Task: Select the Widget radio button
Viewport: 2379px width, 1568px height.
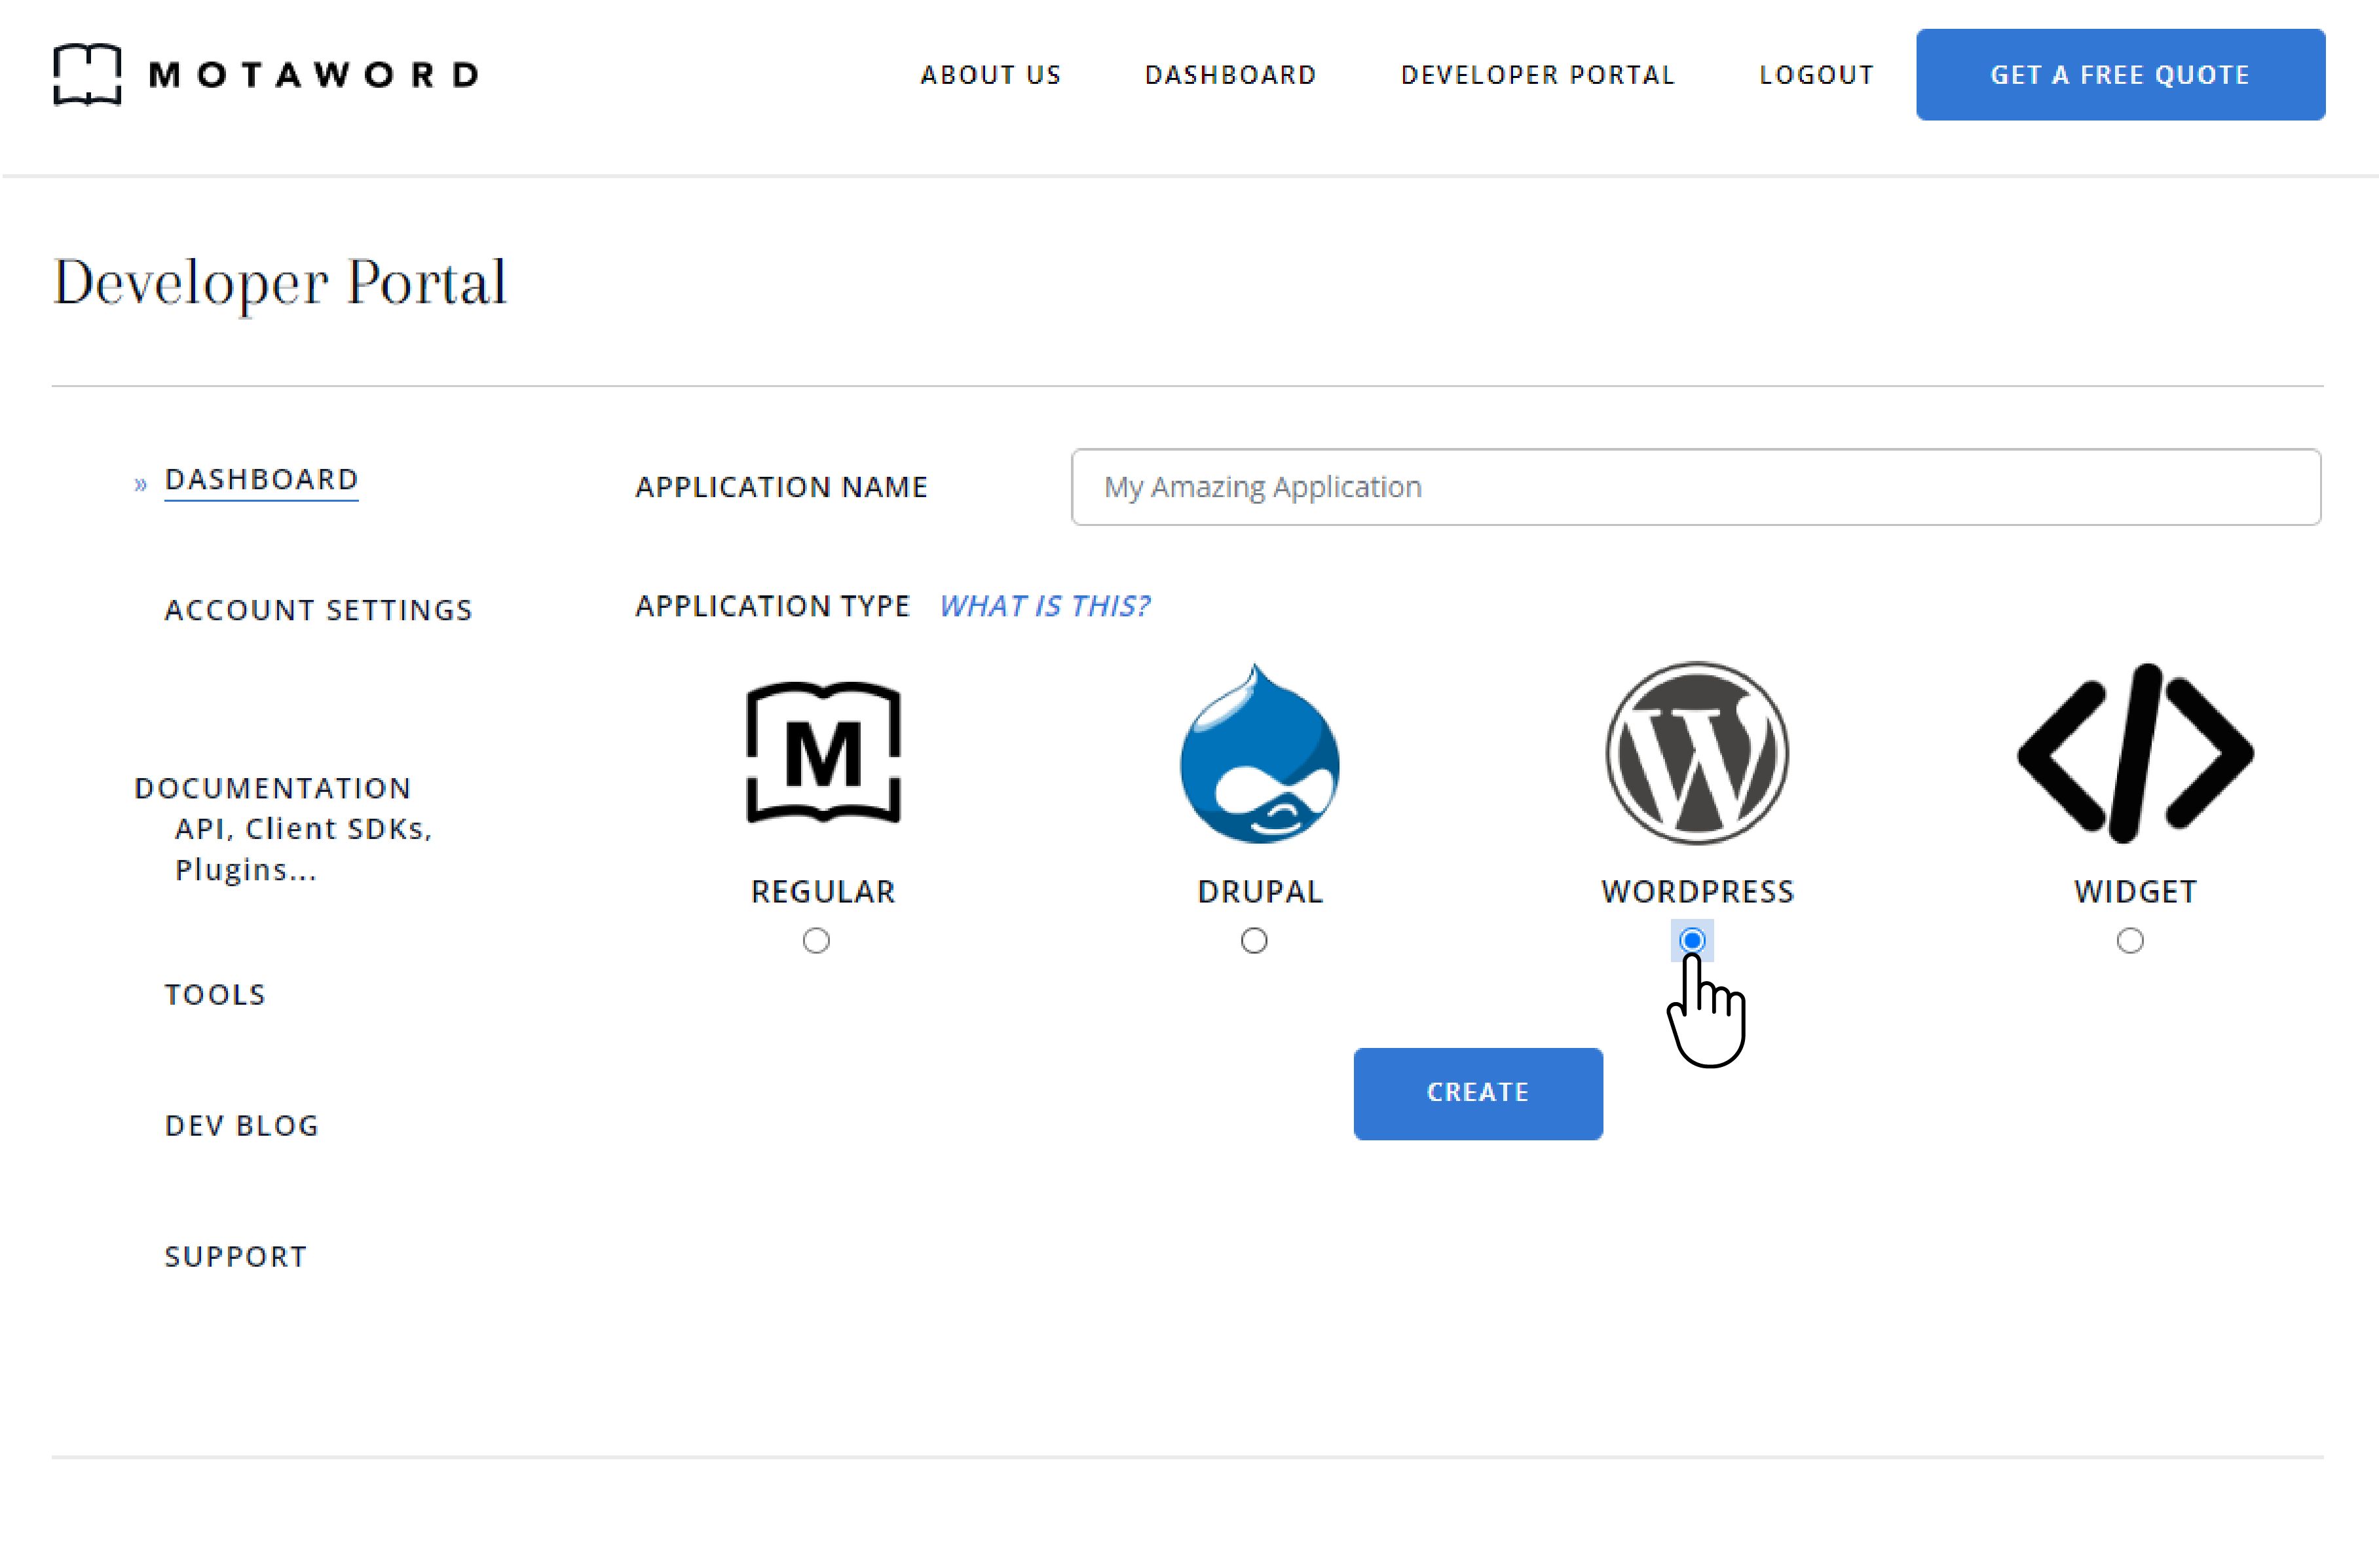Action: tap(2129, 940)
